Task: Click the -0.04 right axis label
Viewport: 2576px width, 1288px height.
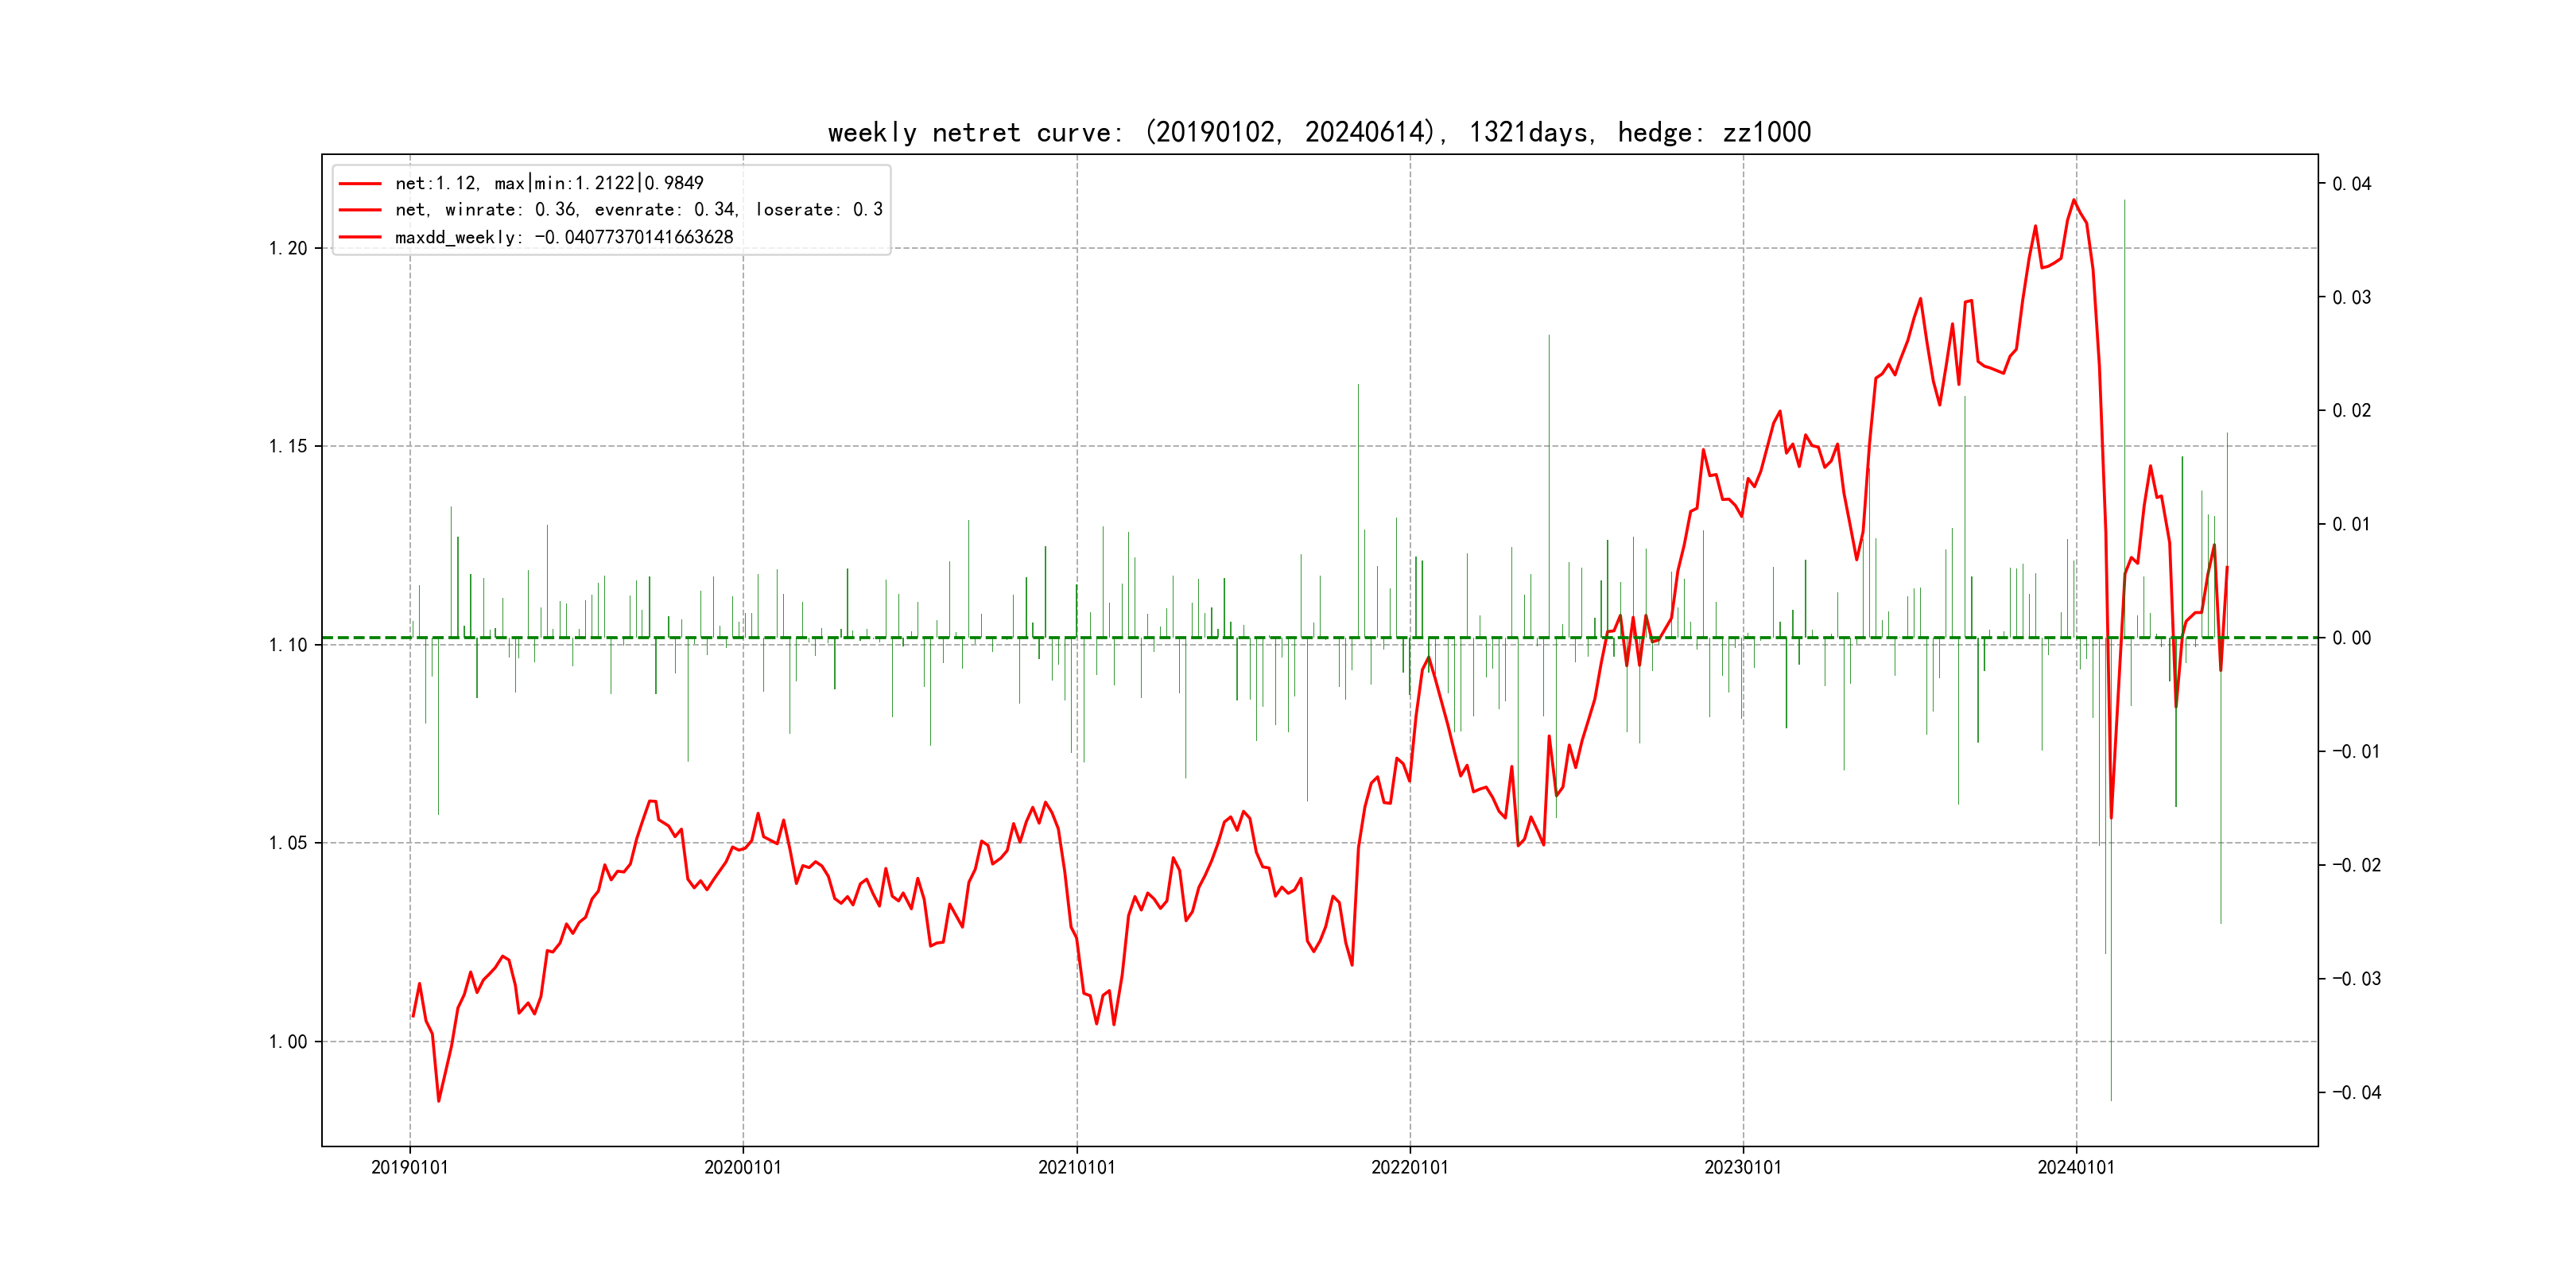Action: (2356, 1093)
